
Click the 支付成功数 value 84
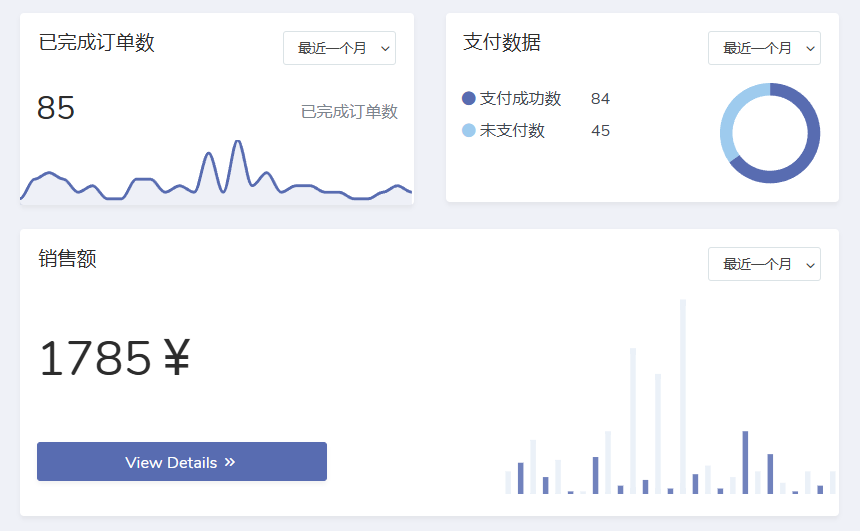(x=600, y=99)
